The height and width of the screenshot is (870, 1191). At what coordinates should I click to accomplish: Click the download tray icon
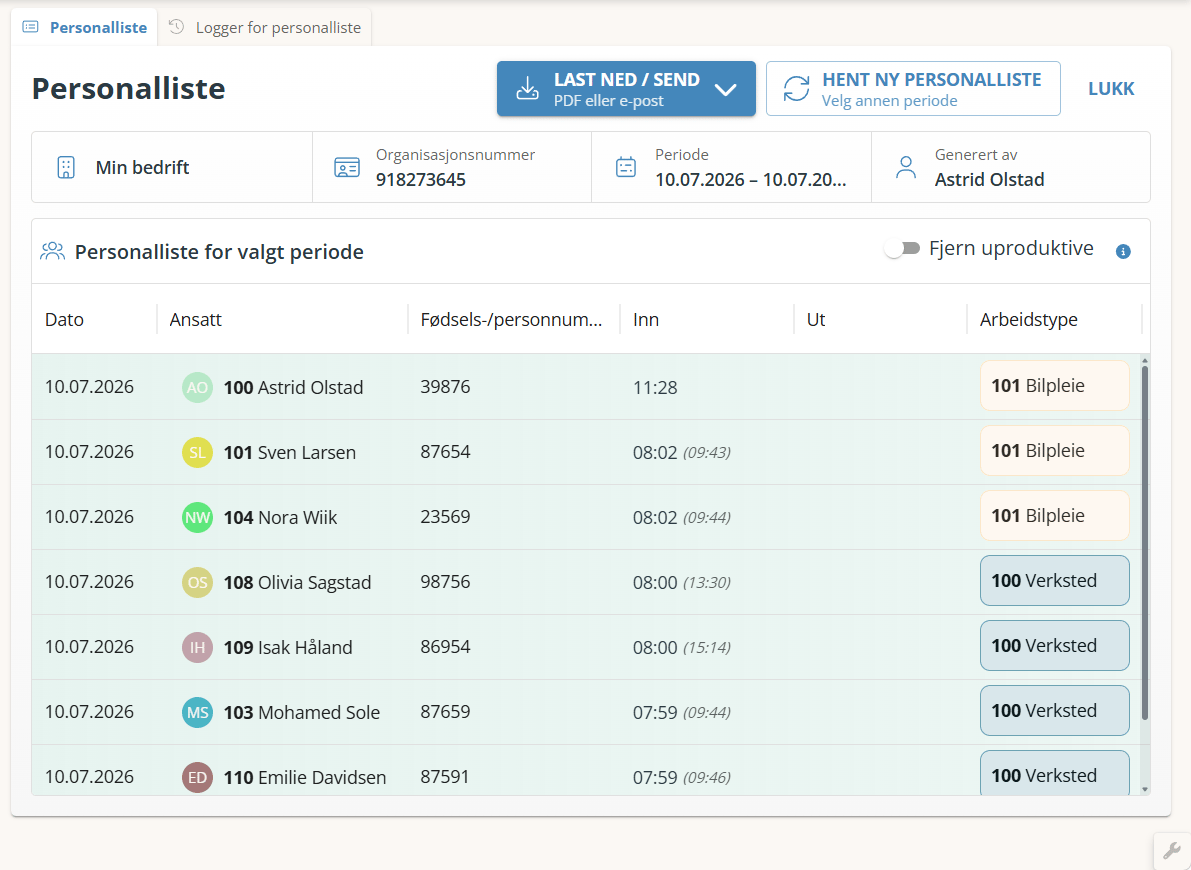coord(527,89)
